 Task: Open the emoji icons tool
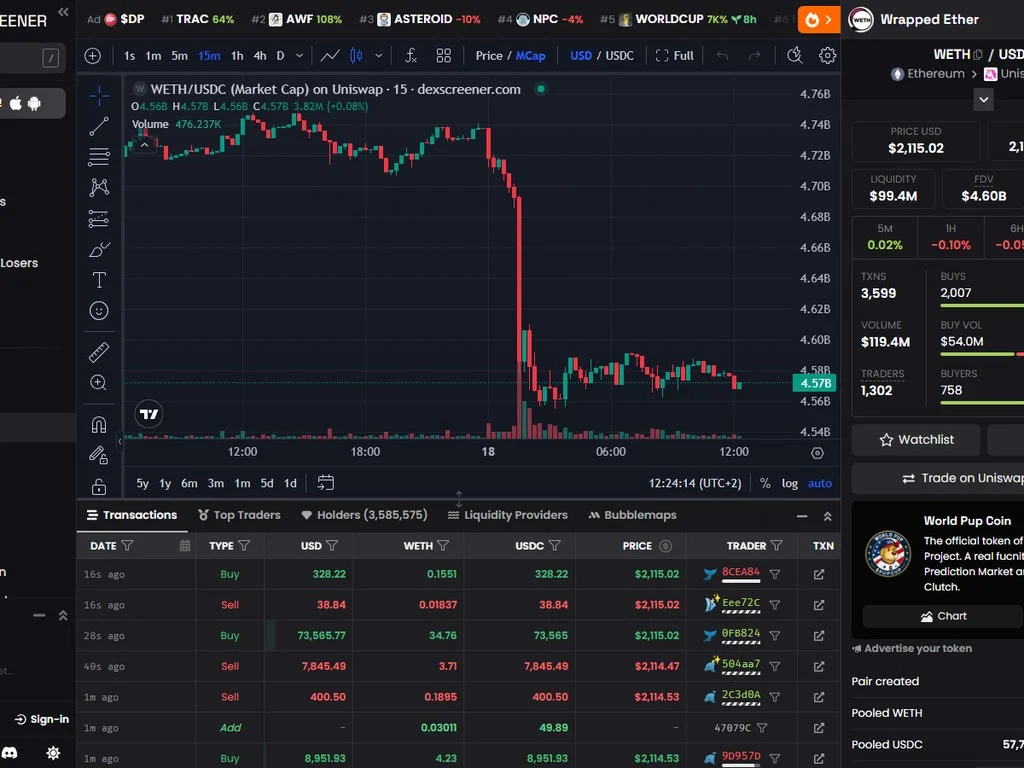click(99, 311)
